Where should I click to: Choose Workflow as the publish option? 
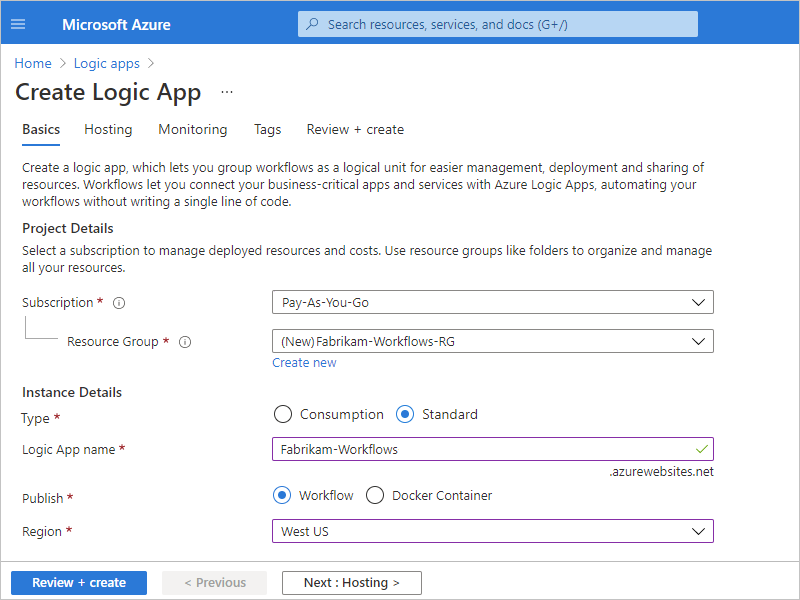tap(282, 495)
